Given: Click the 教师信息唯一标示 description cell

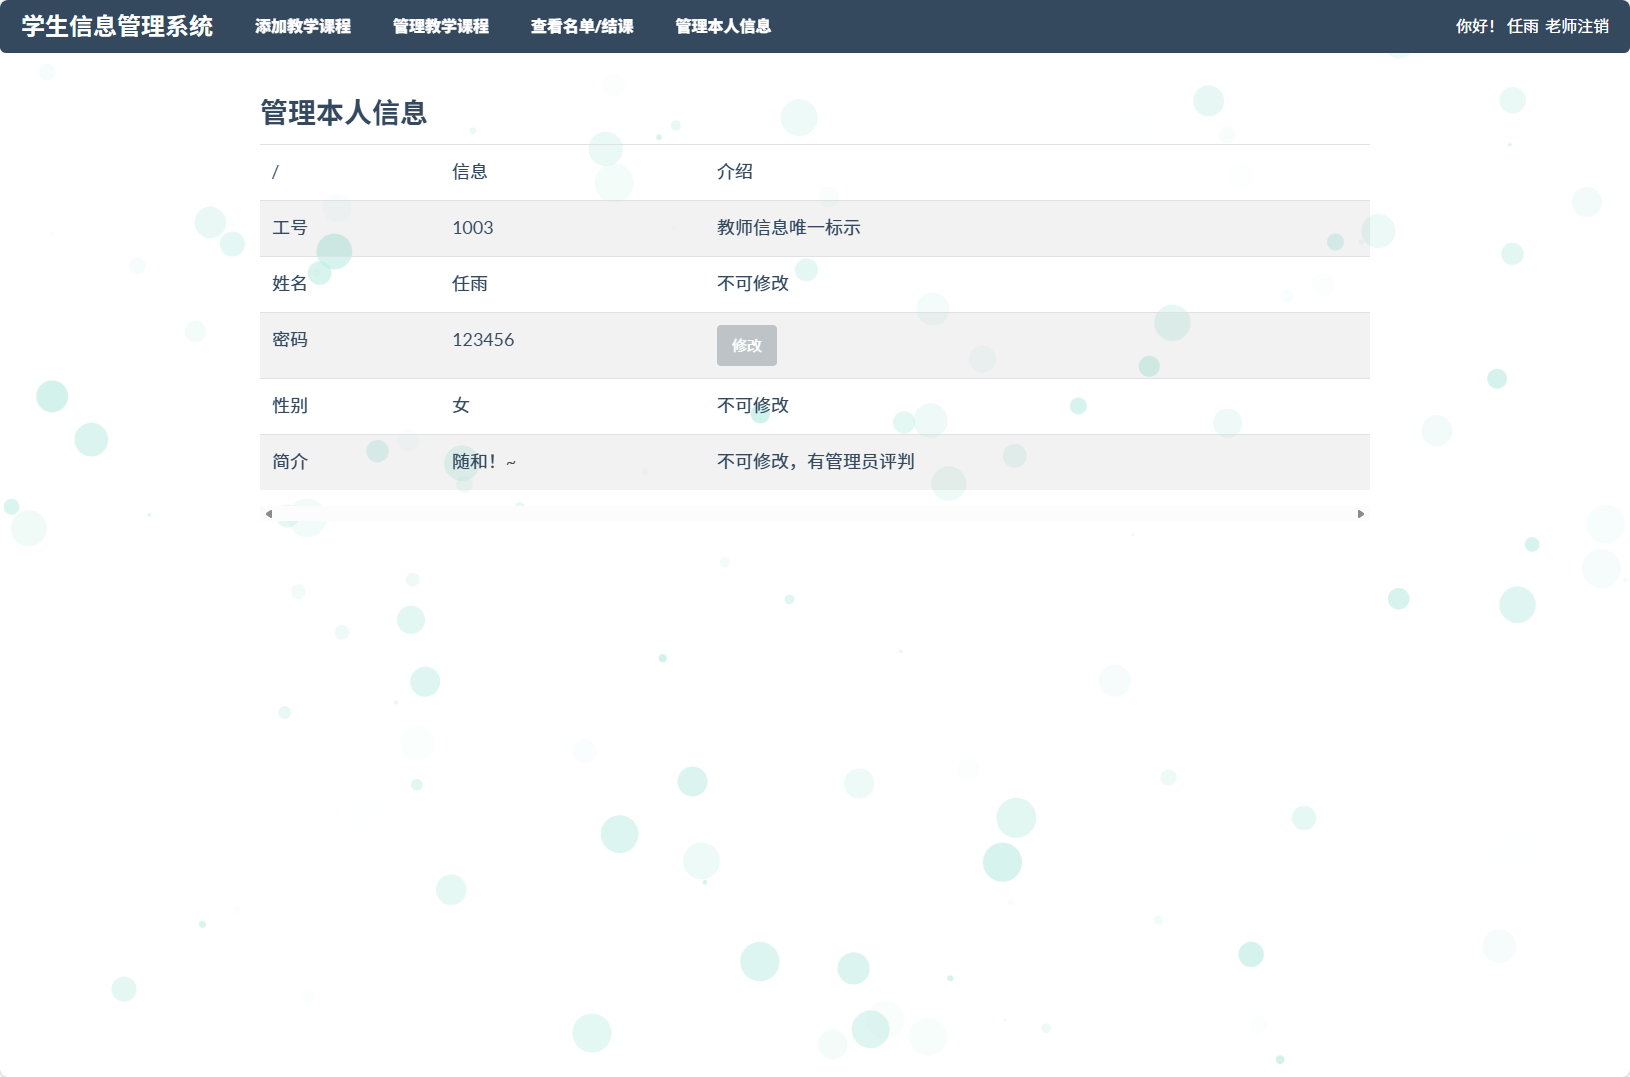Looking at the screenshot, I should 789,228.
